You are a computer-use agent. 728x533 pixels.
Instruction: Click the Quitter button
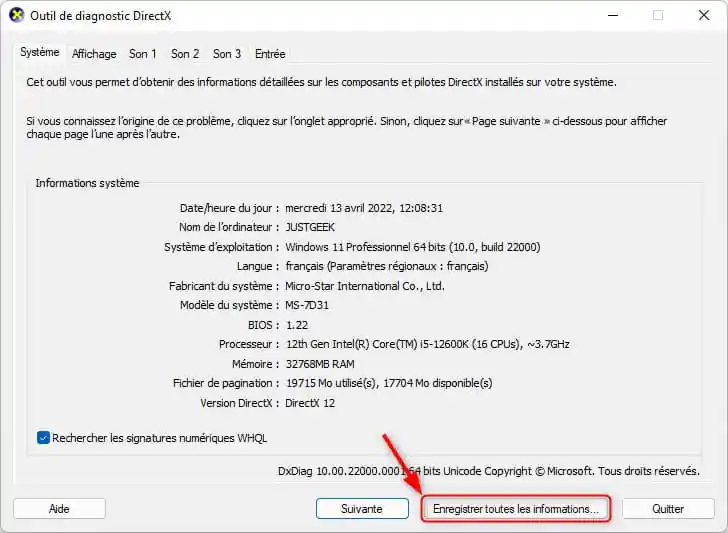coord(668,509)
